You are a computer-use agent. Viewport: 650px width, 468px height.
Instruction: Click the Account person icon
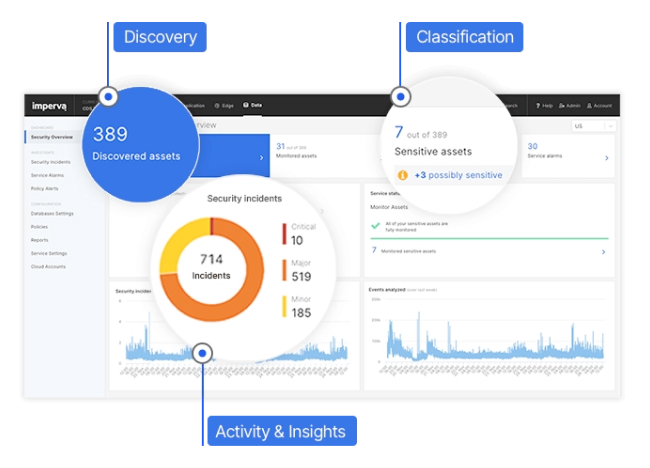pyautogui.click(x=589, y=106)
